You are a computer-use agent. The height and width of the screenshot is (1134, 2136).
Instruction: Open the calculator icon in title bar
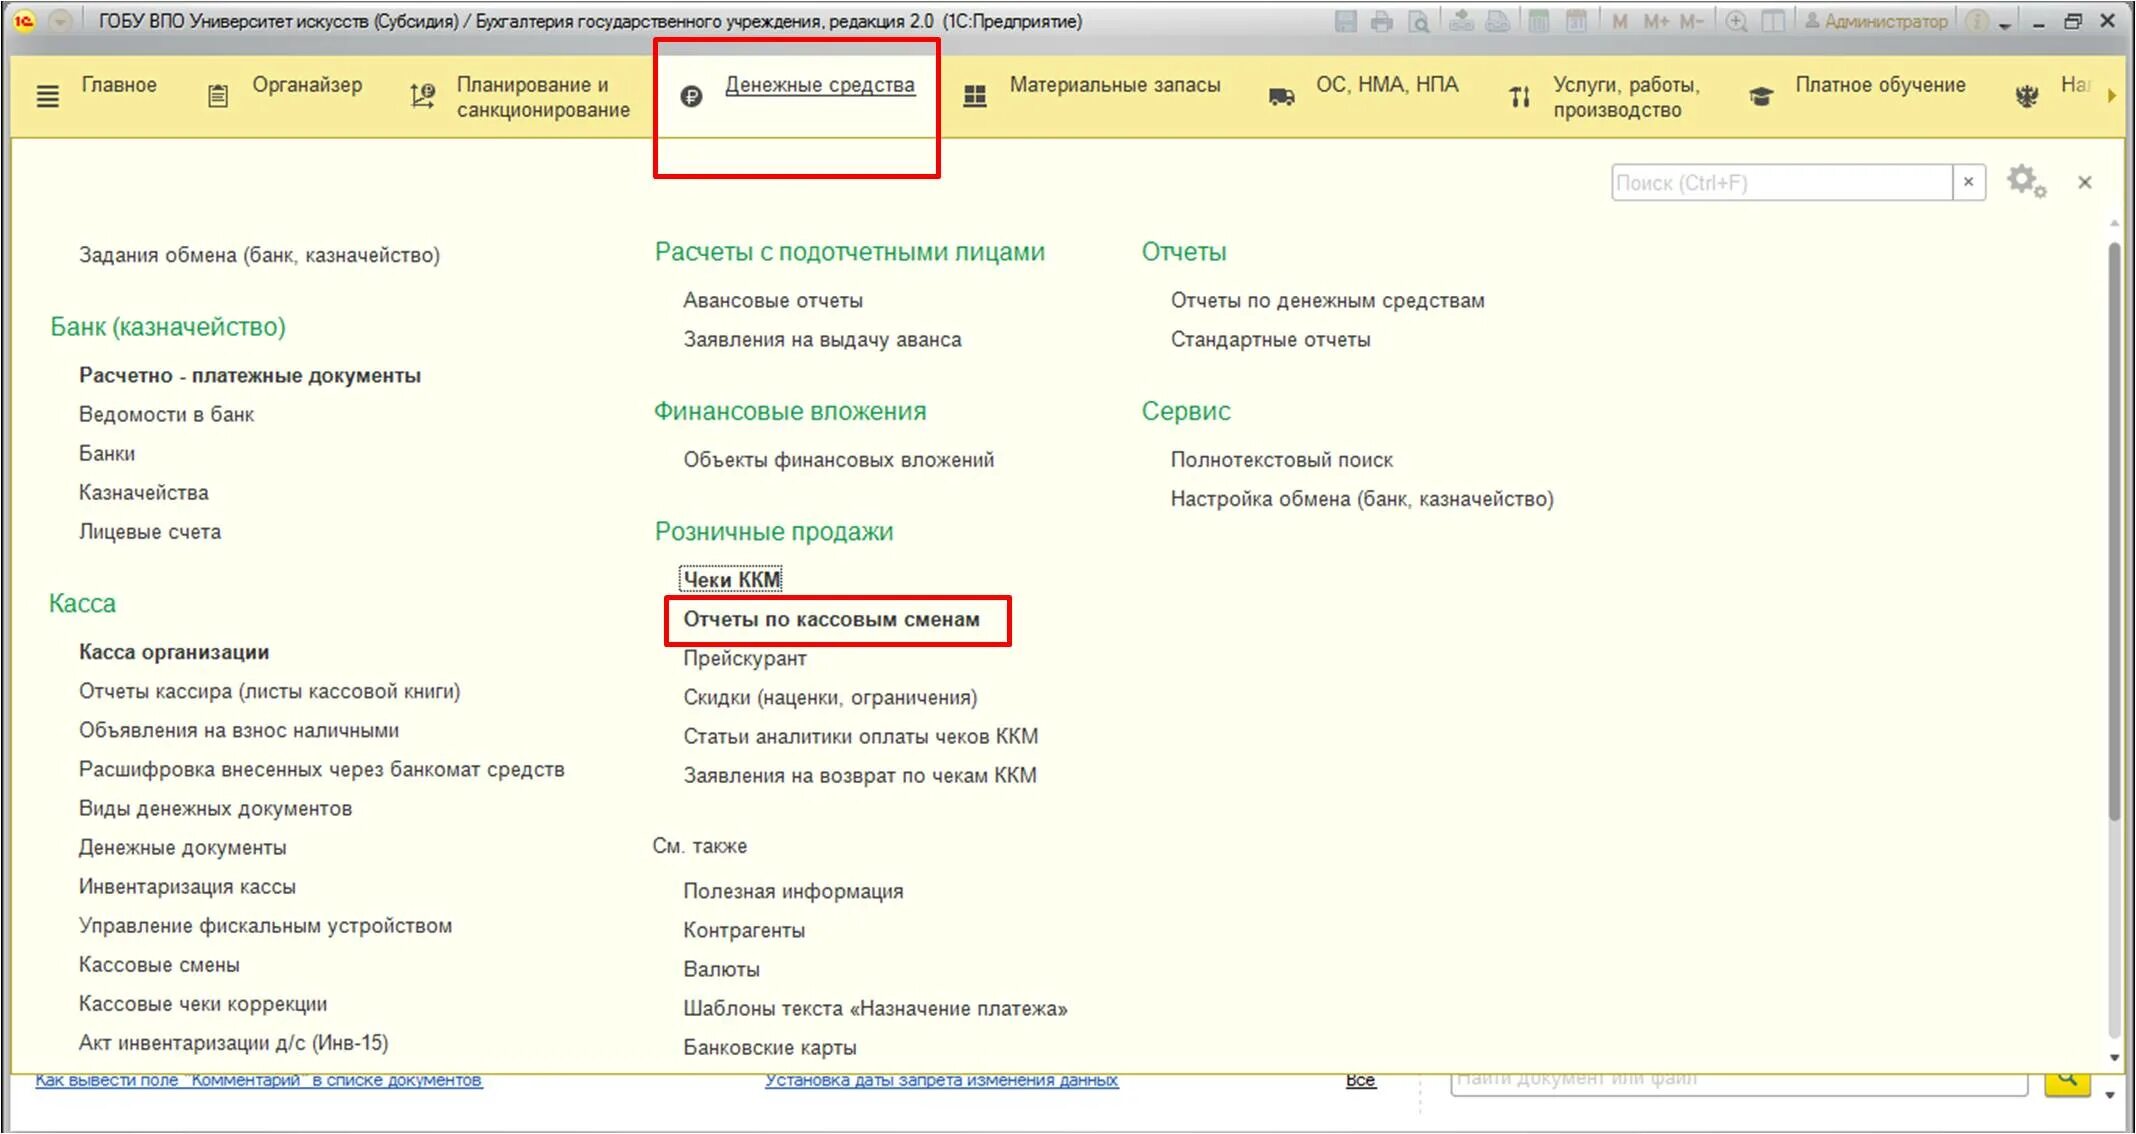(x=1539, y=21)
